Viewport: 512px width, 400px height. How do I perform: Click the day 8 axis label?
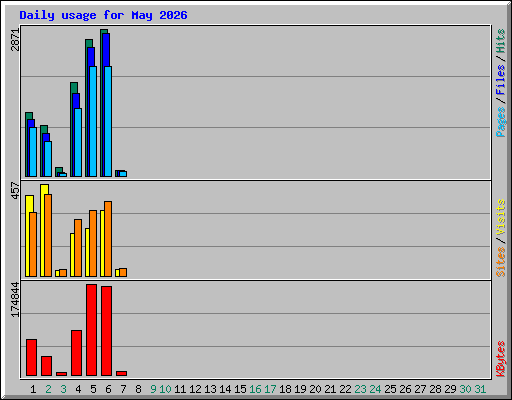pyautogui.click(x=138, y=389)
